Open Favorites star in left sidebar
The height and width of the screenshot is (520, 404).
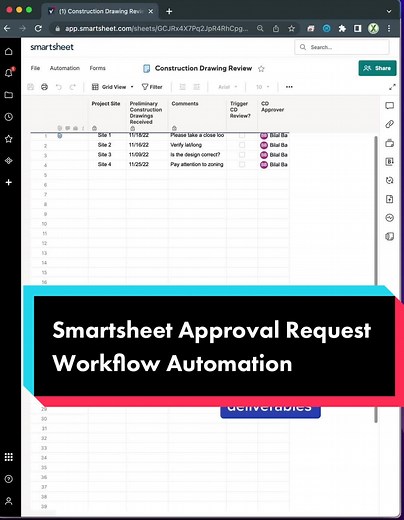tap(9, 139)
